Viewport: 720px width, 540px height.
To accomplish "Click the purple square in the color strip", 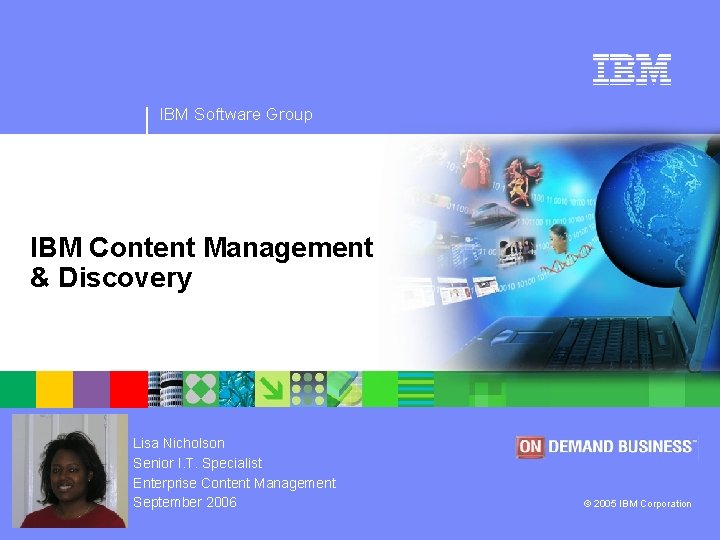I will tap(91, 389).
